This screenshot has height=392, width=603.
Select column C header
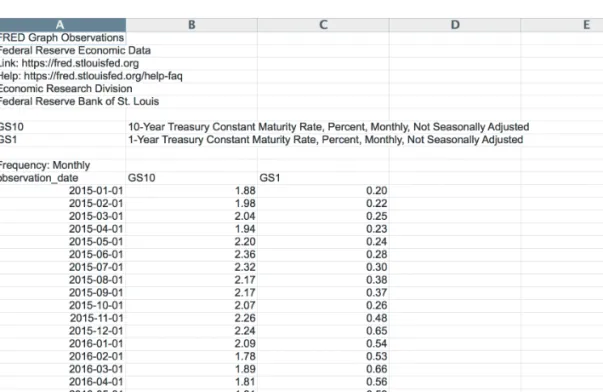pyautogui.click(x=323, y=25)
